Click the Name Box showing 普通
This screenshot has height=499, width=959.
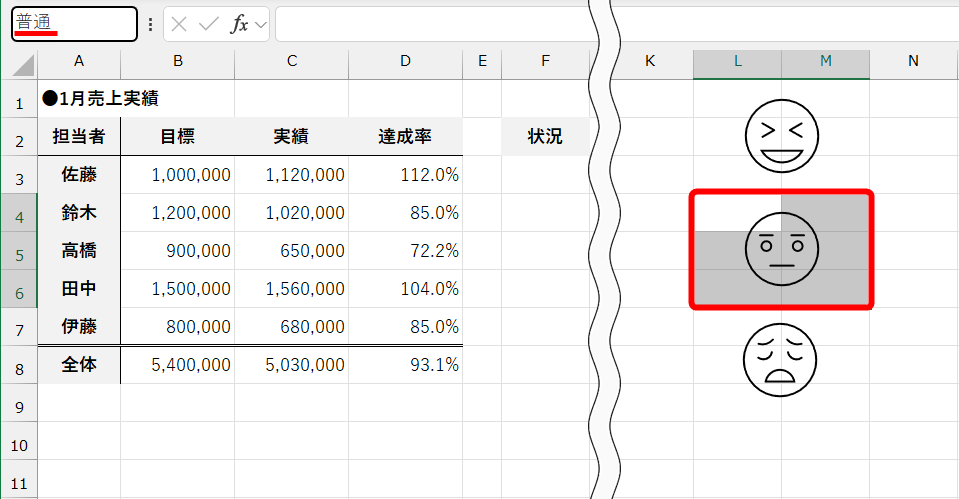[x=74, y=24]
